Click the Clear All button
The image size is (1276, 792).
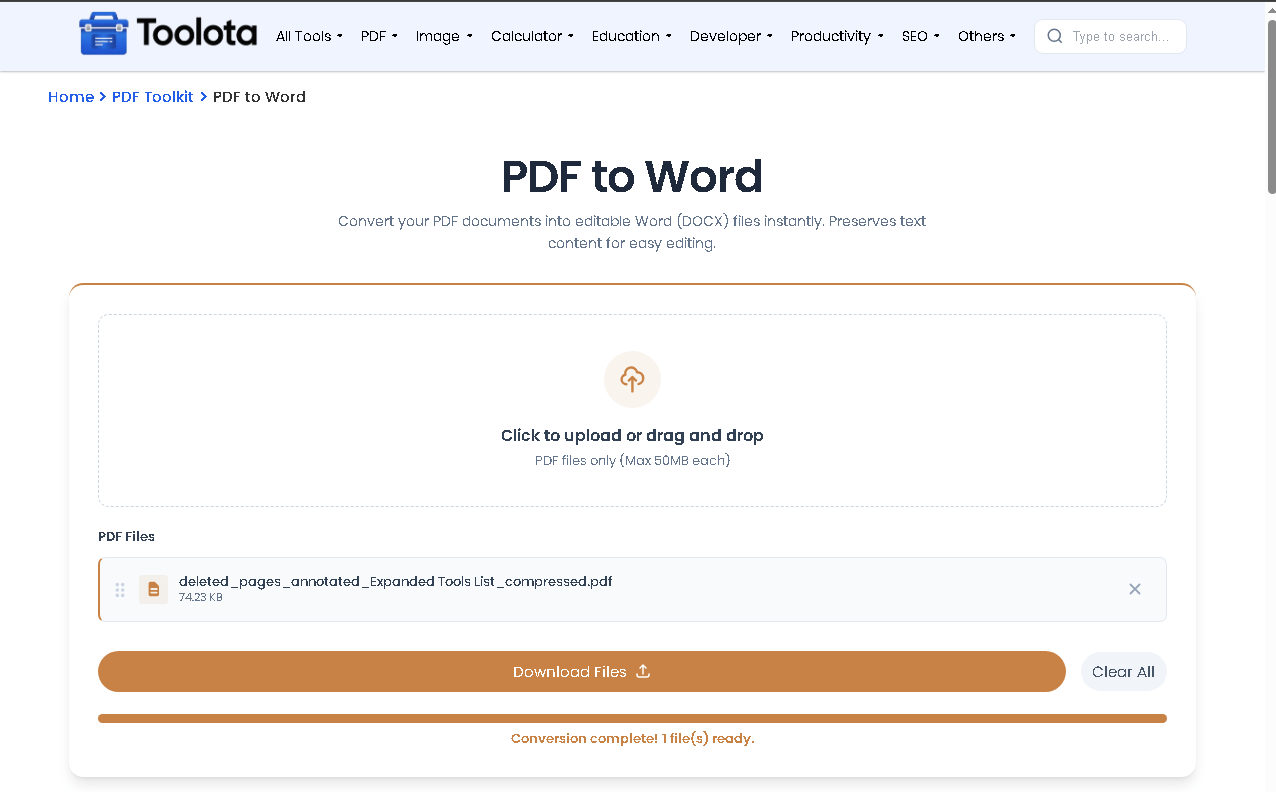(x=1123, y=672)
